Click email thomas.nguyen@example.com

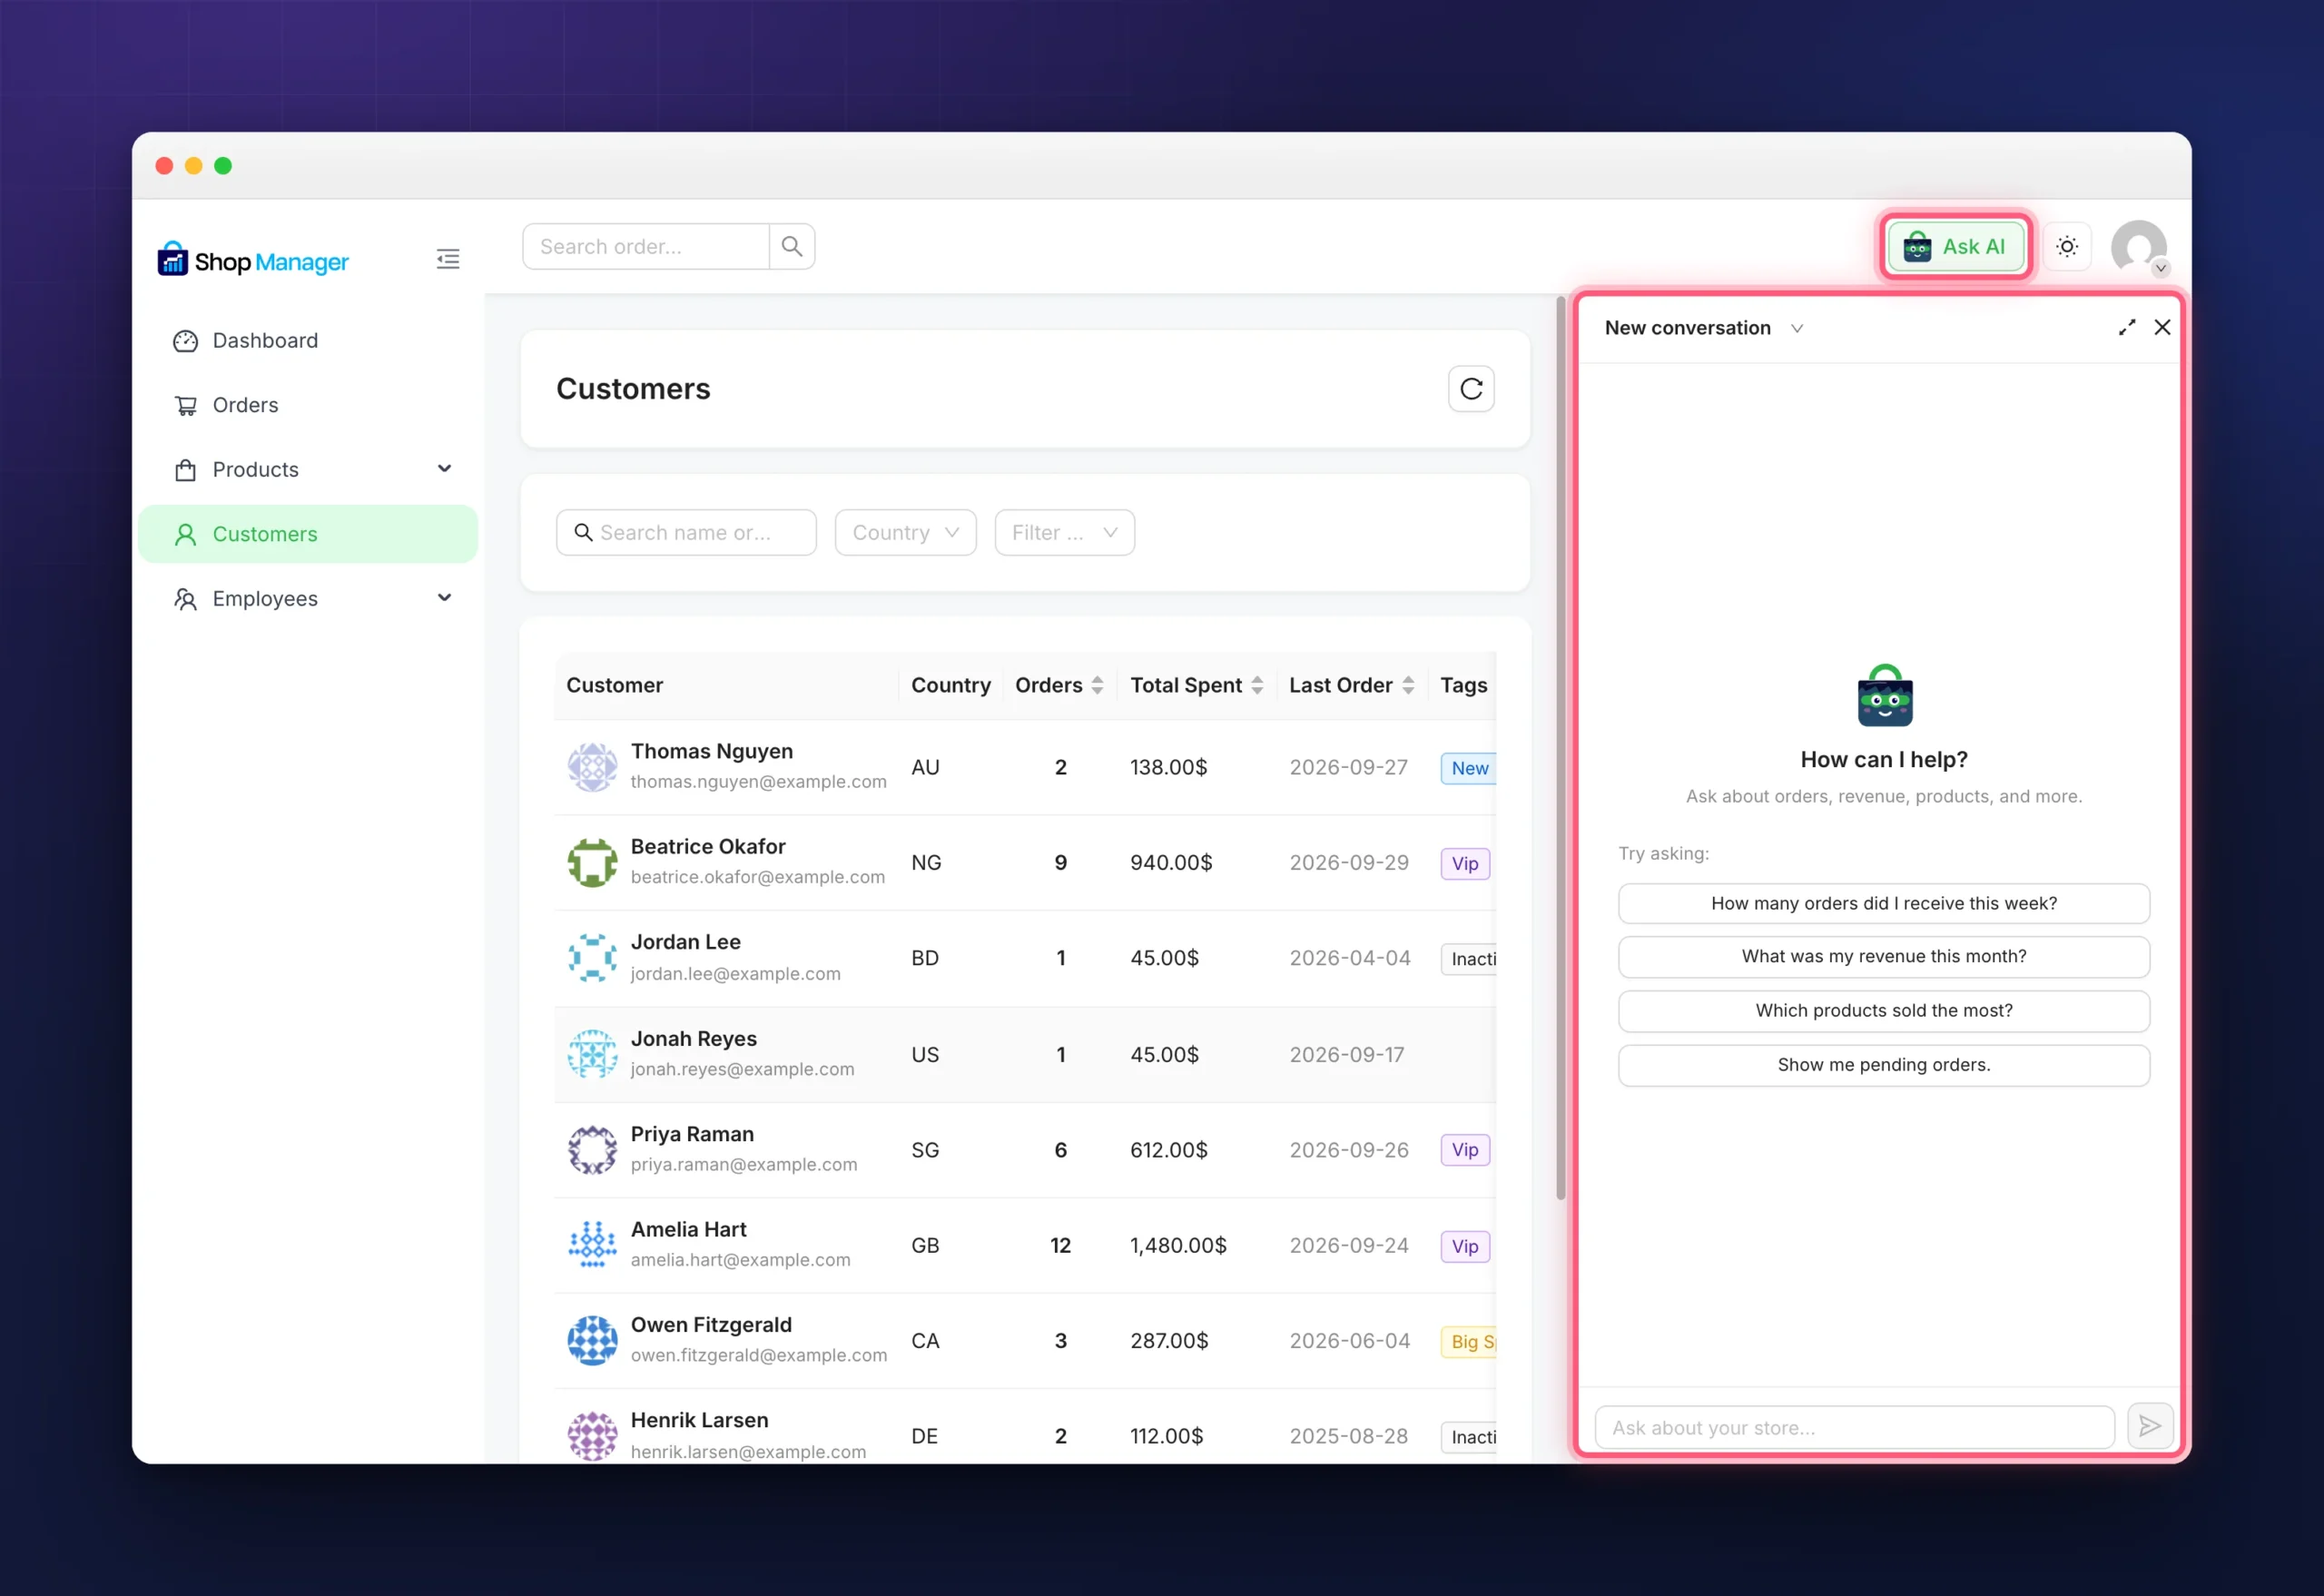coord(758,782)
